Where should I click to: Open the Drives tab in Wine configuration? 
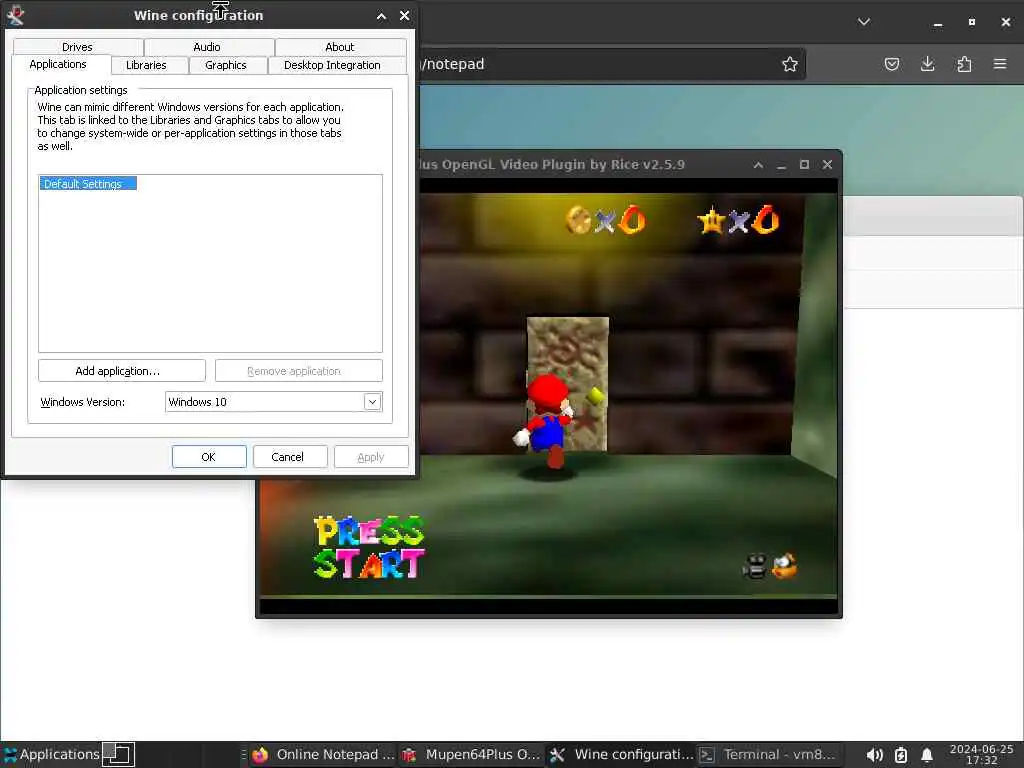pyautogui.click(x=78, y=47)
